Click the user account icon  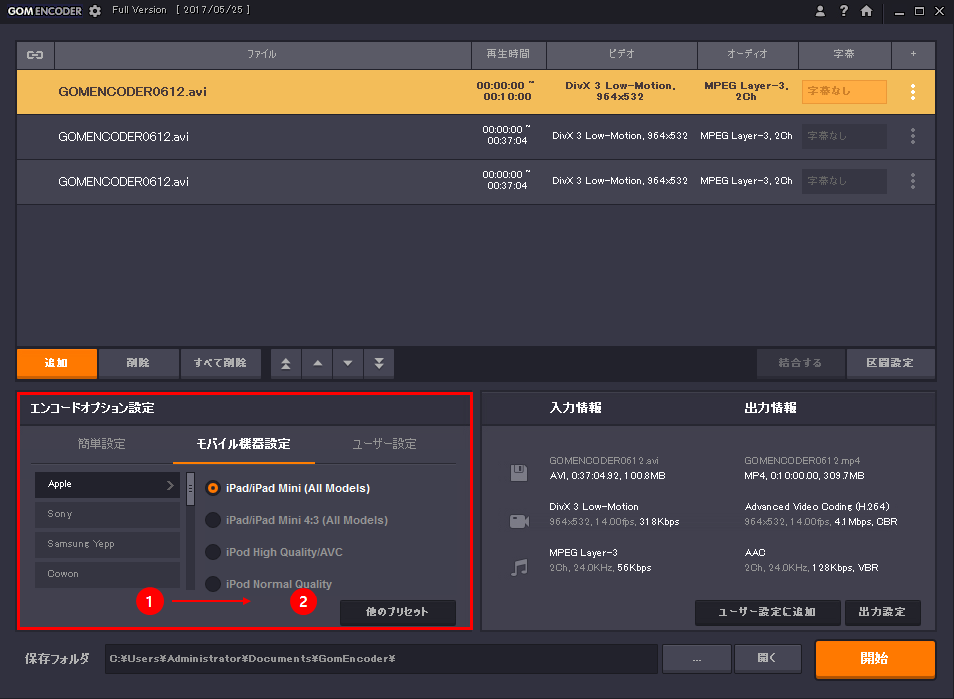820,11
